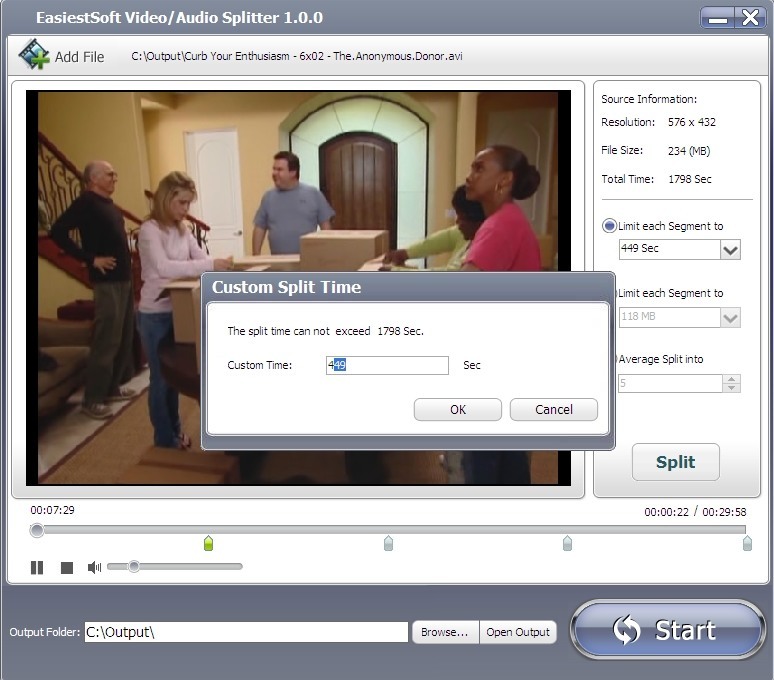This screenshot has width=774, height=680.
Task: Click the playback position slider handle
Action: (37, 530)
